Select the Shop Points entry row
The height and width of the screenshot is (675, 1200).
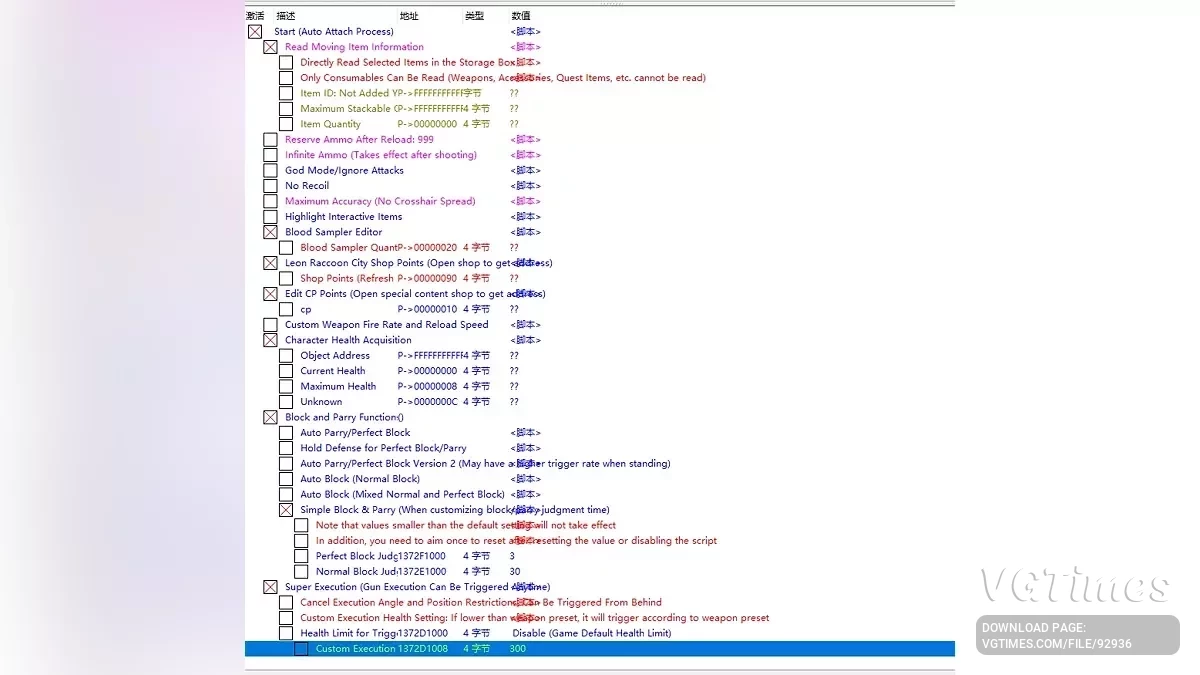[x=600, y=278]
